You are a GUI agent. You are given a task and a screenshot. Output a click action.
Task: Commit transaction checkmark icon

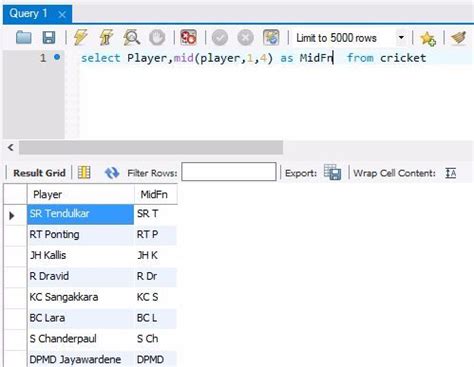pyautogui.click(x=220, y=38)
